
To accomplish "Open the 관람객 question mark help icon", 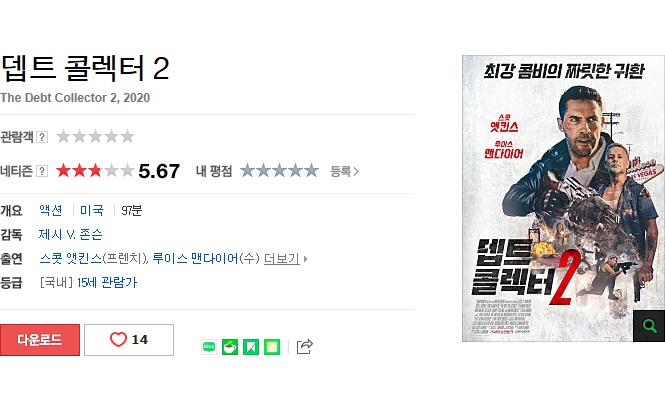I will (42, 137).
